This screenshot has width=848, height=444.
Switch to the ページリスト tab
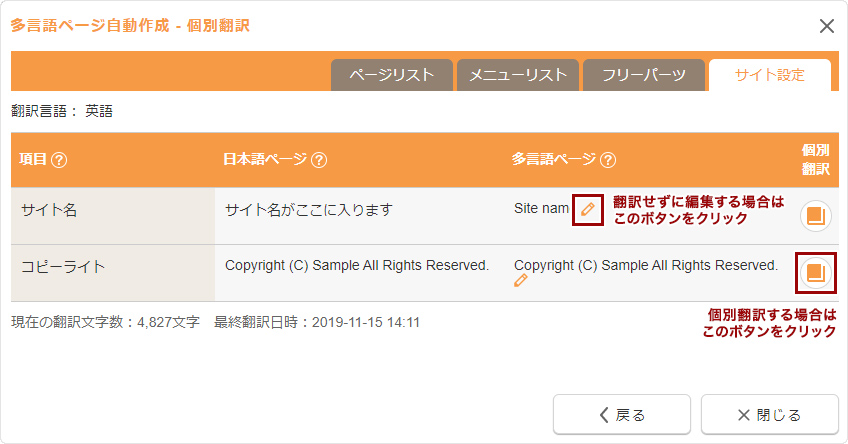click(x=392, y=75)
